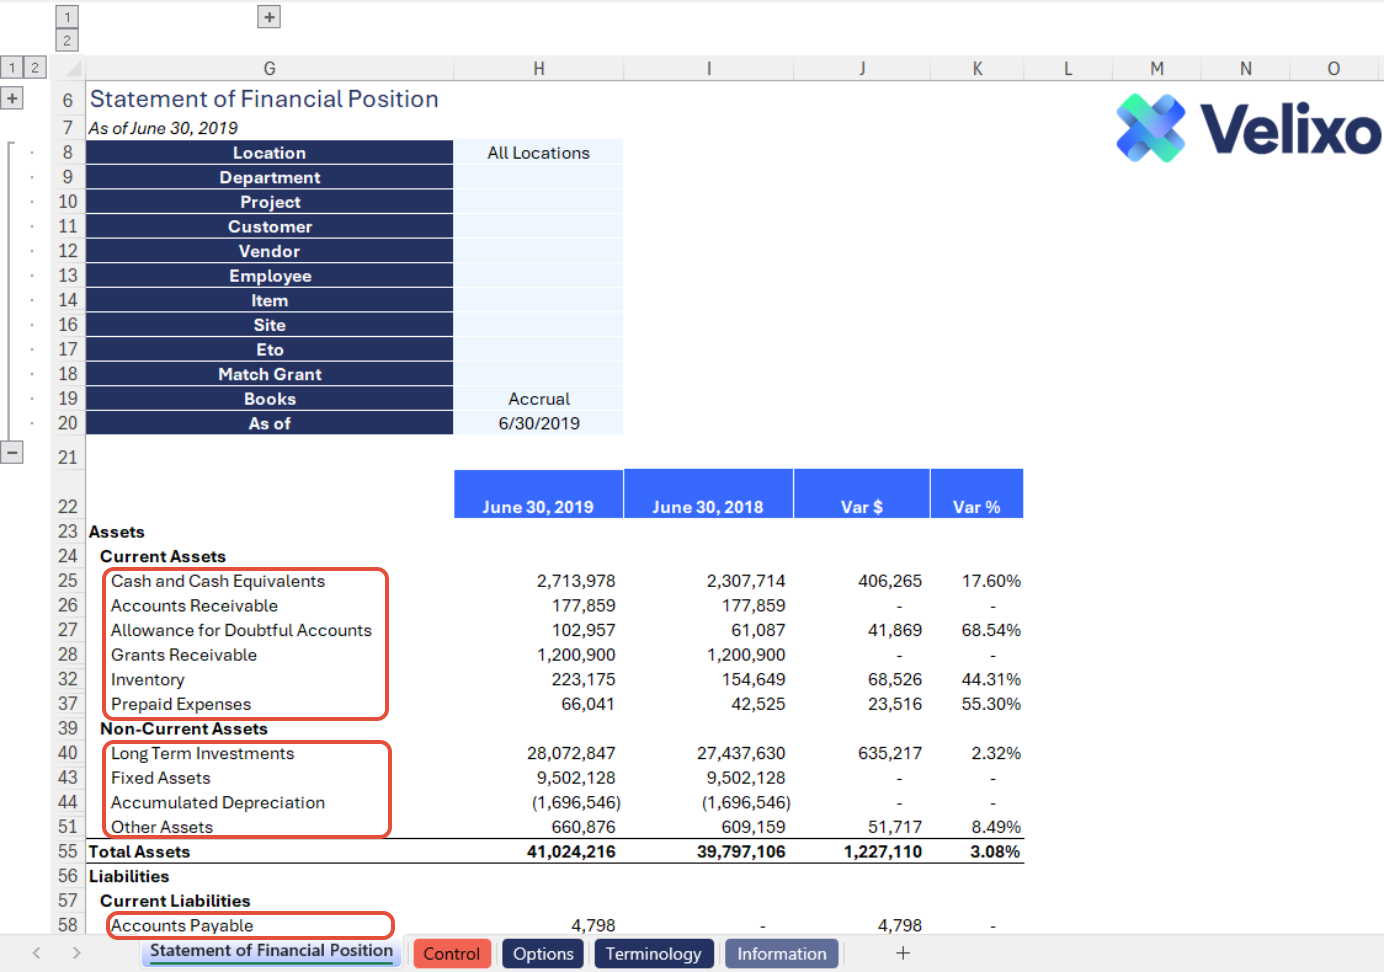Select column H header
The height and width of the screenshot is (972, 1384).
click(538, 69)
